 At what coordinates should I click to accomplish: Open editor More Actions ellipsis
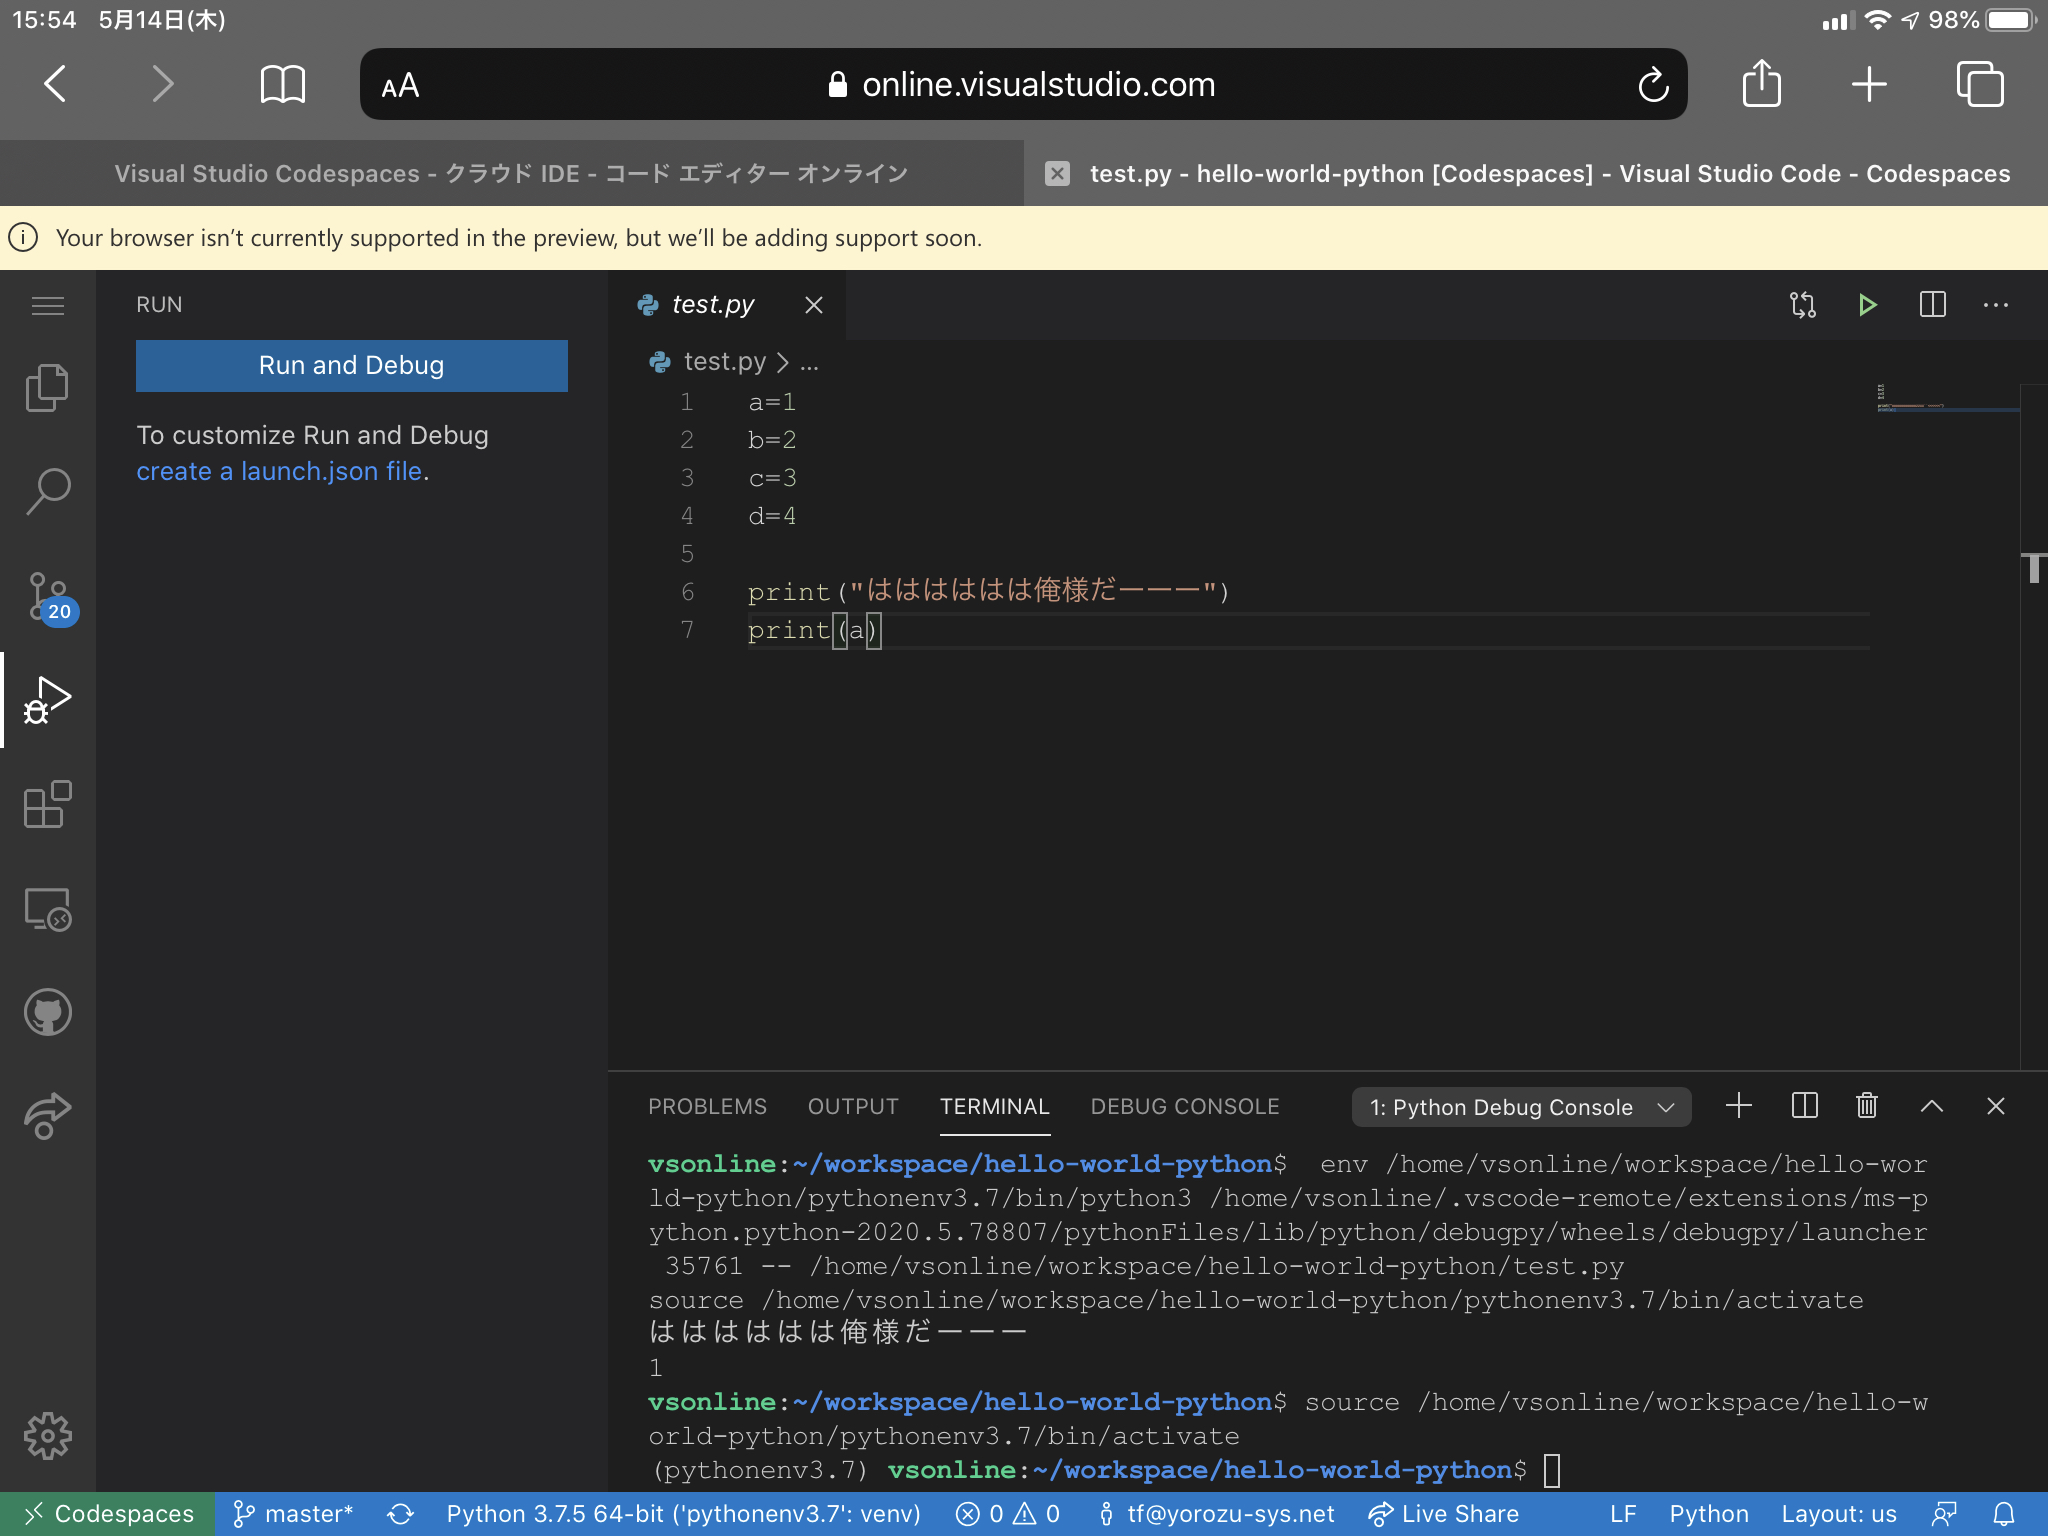[1996, 305]
